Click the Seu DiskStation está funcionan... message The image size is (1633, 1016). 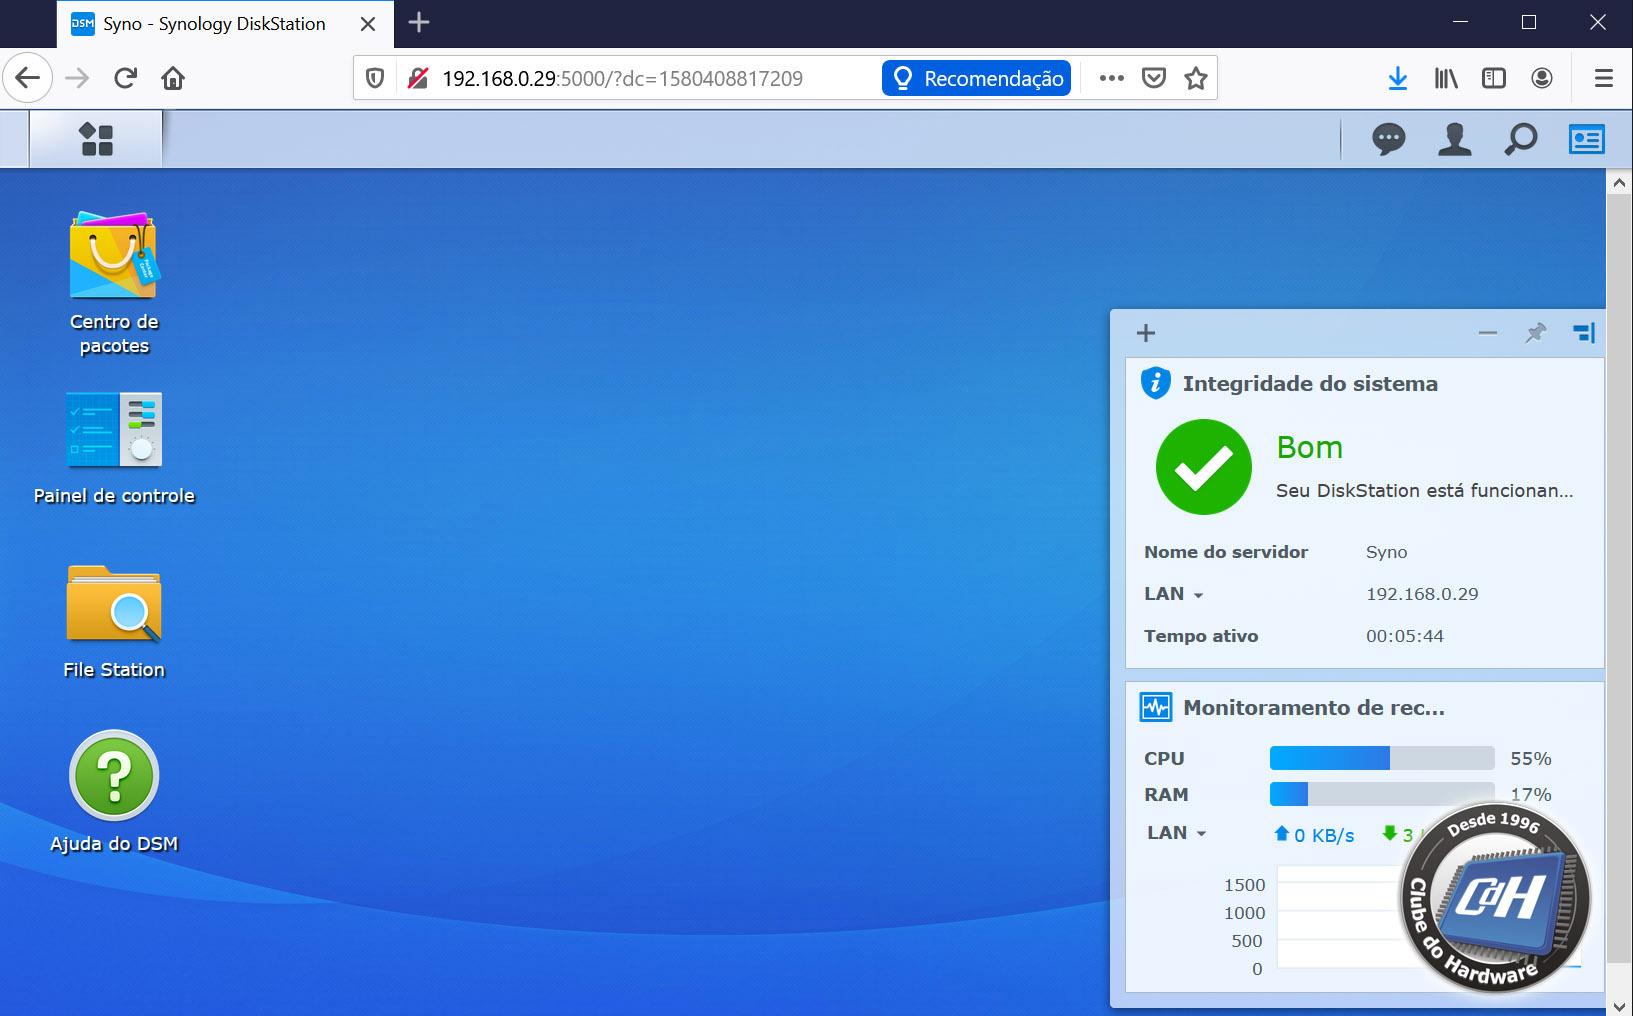(1424, 491)
